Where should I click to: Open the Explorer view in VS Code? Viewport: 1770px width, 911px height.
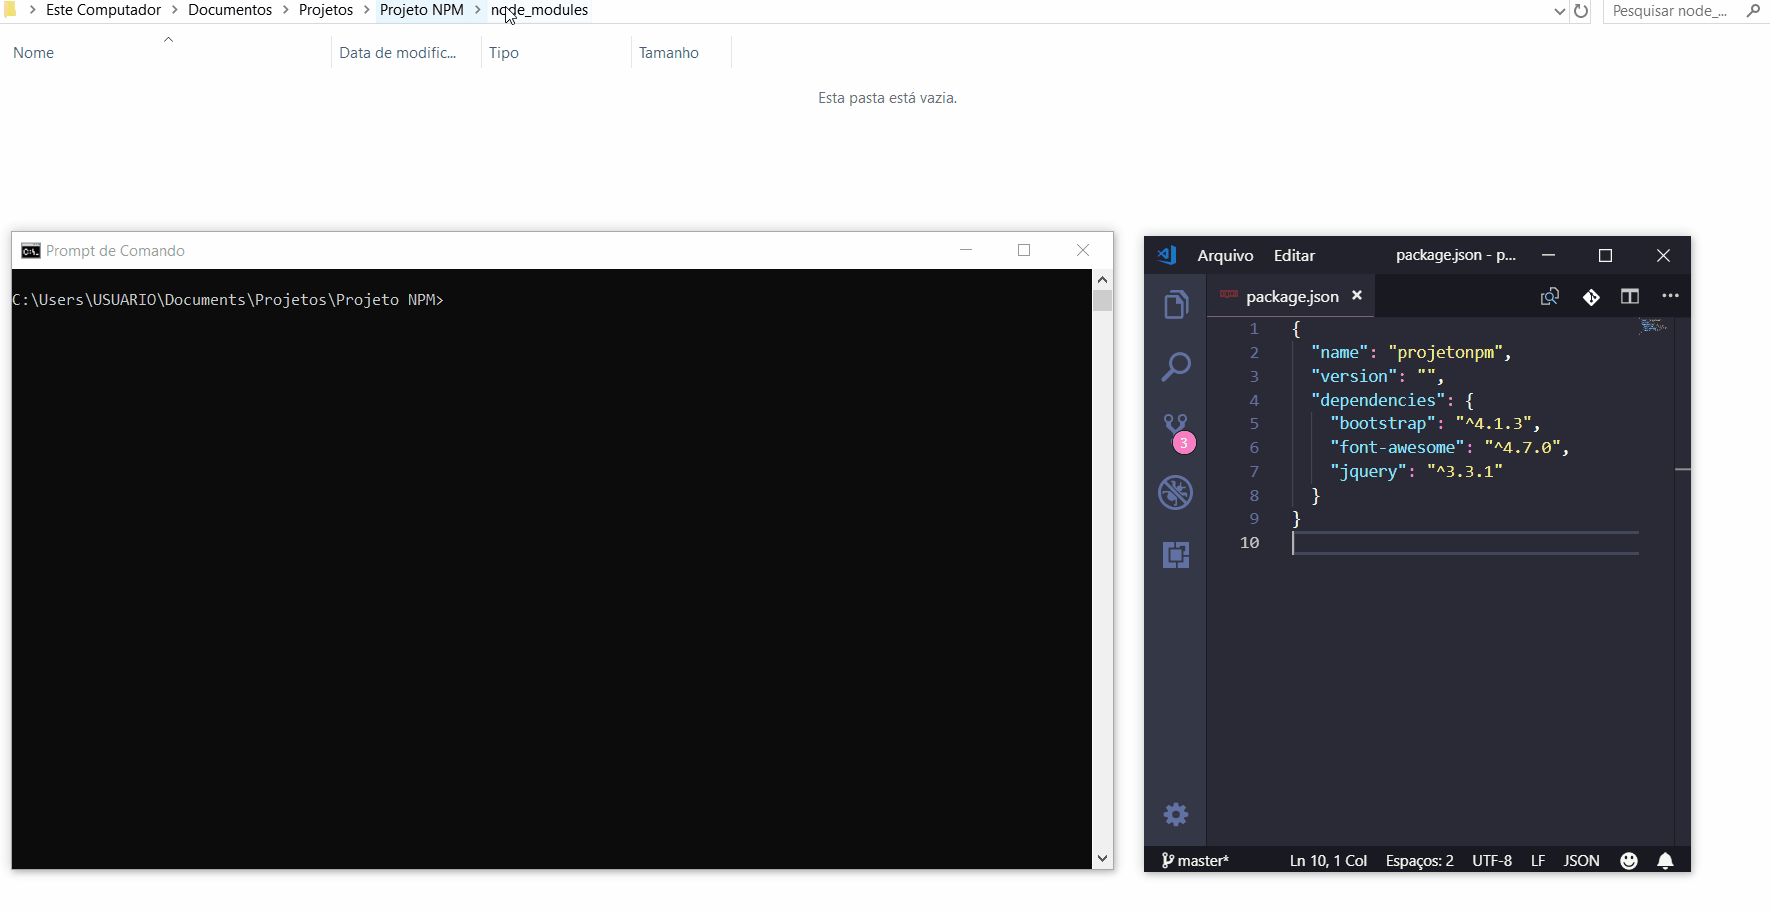pyautogui.click(x=1176, y=303)
